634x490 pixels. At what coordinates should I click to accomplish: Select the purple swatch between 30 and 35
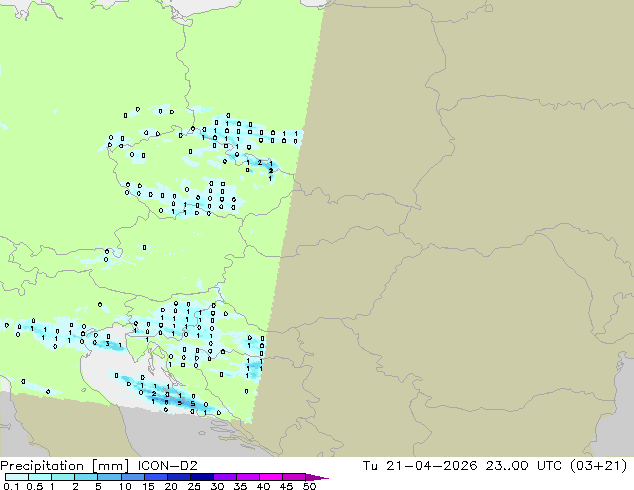225,477
